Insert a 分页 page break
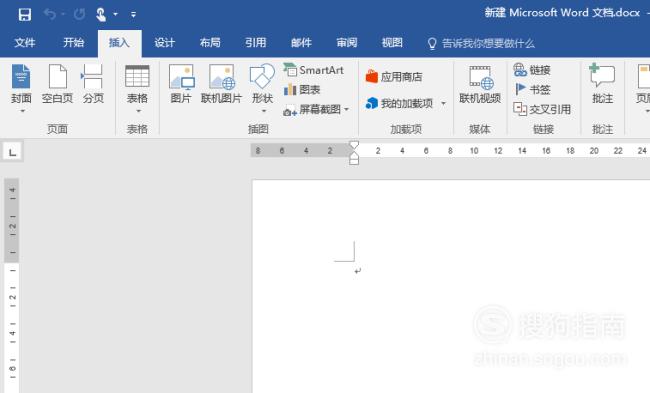650x393 pixels. [x=93, y=83]
